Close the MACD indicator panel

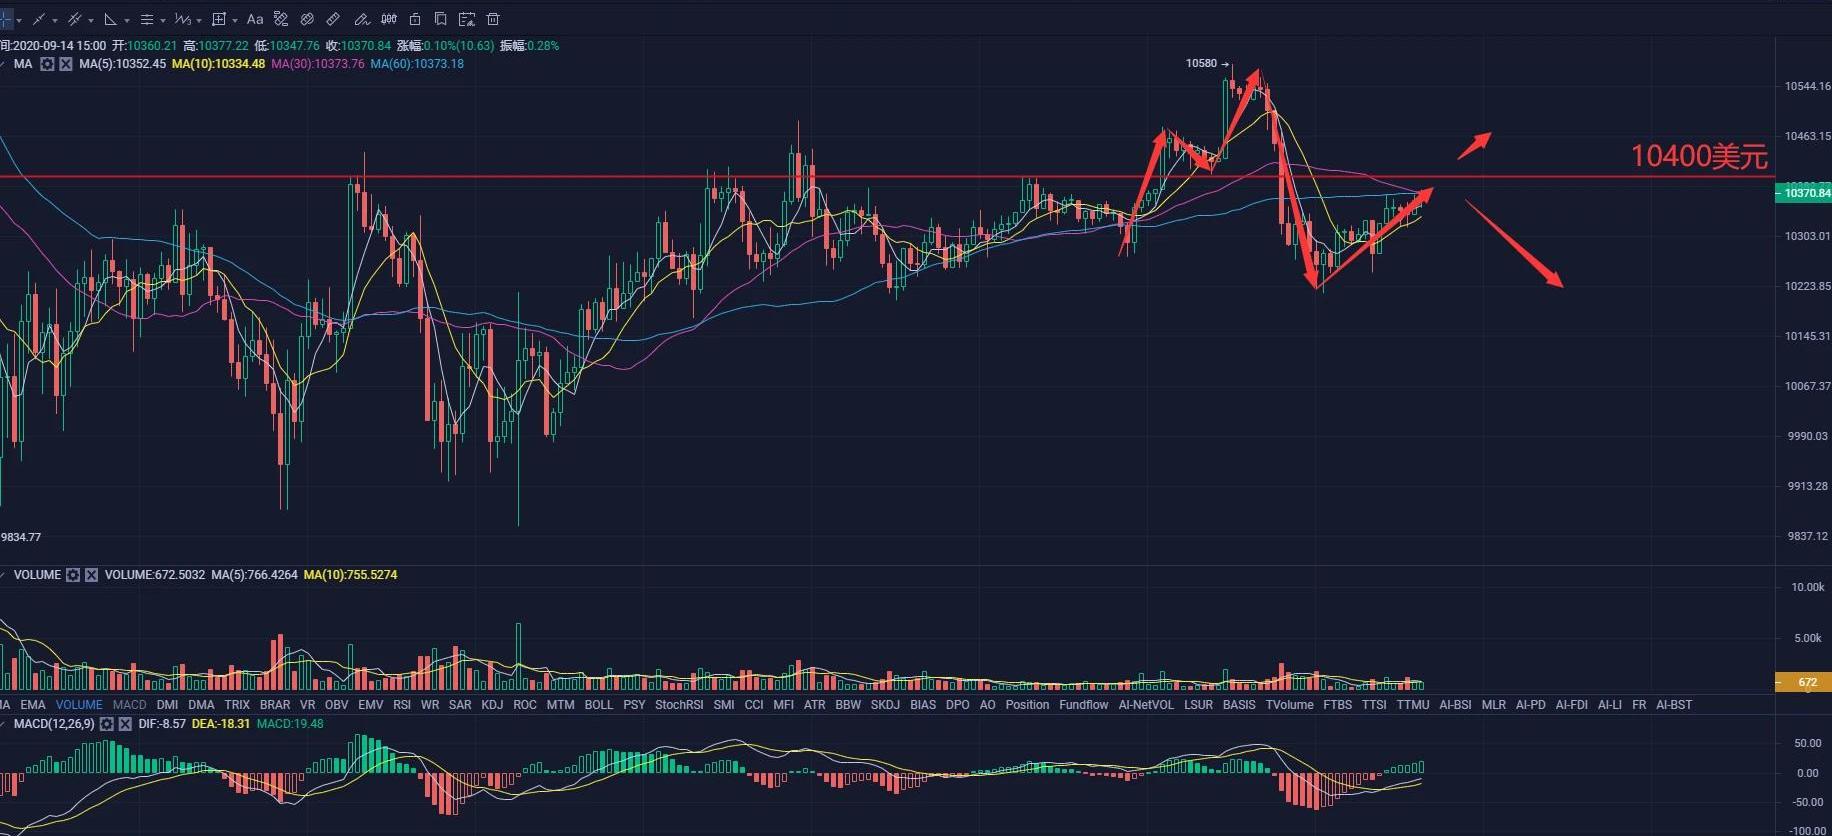pos(125,724)
